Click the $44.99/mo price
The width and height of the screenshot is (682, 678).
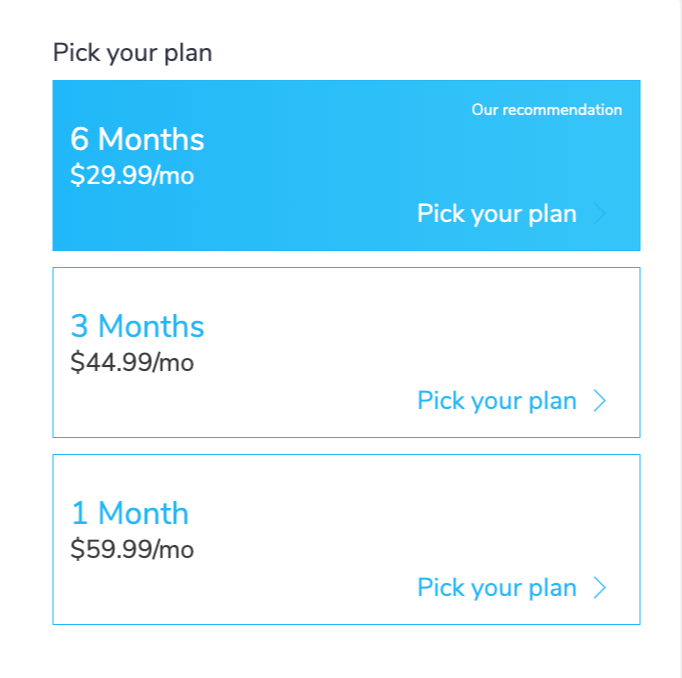click(x=132, y=362)
